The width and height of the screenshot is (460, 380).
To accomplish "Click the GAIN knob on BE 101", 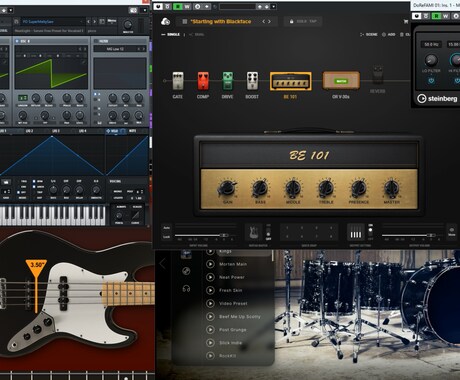I will click(228, 189).
